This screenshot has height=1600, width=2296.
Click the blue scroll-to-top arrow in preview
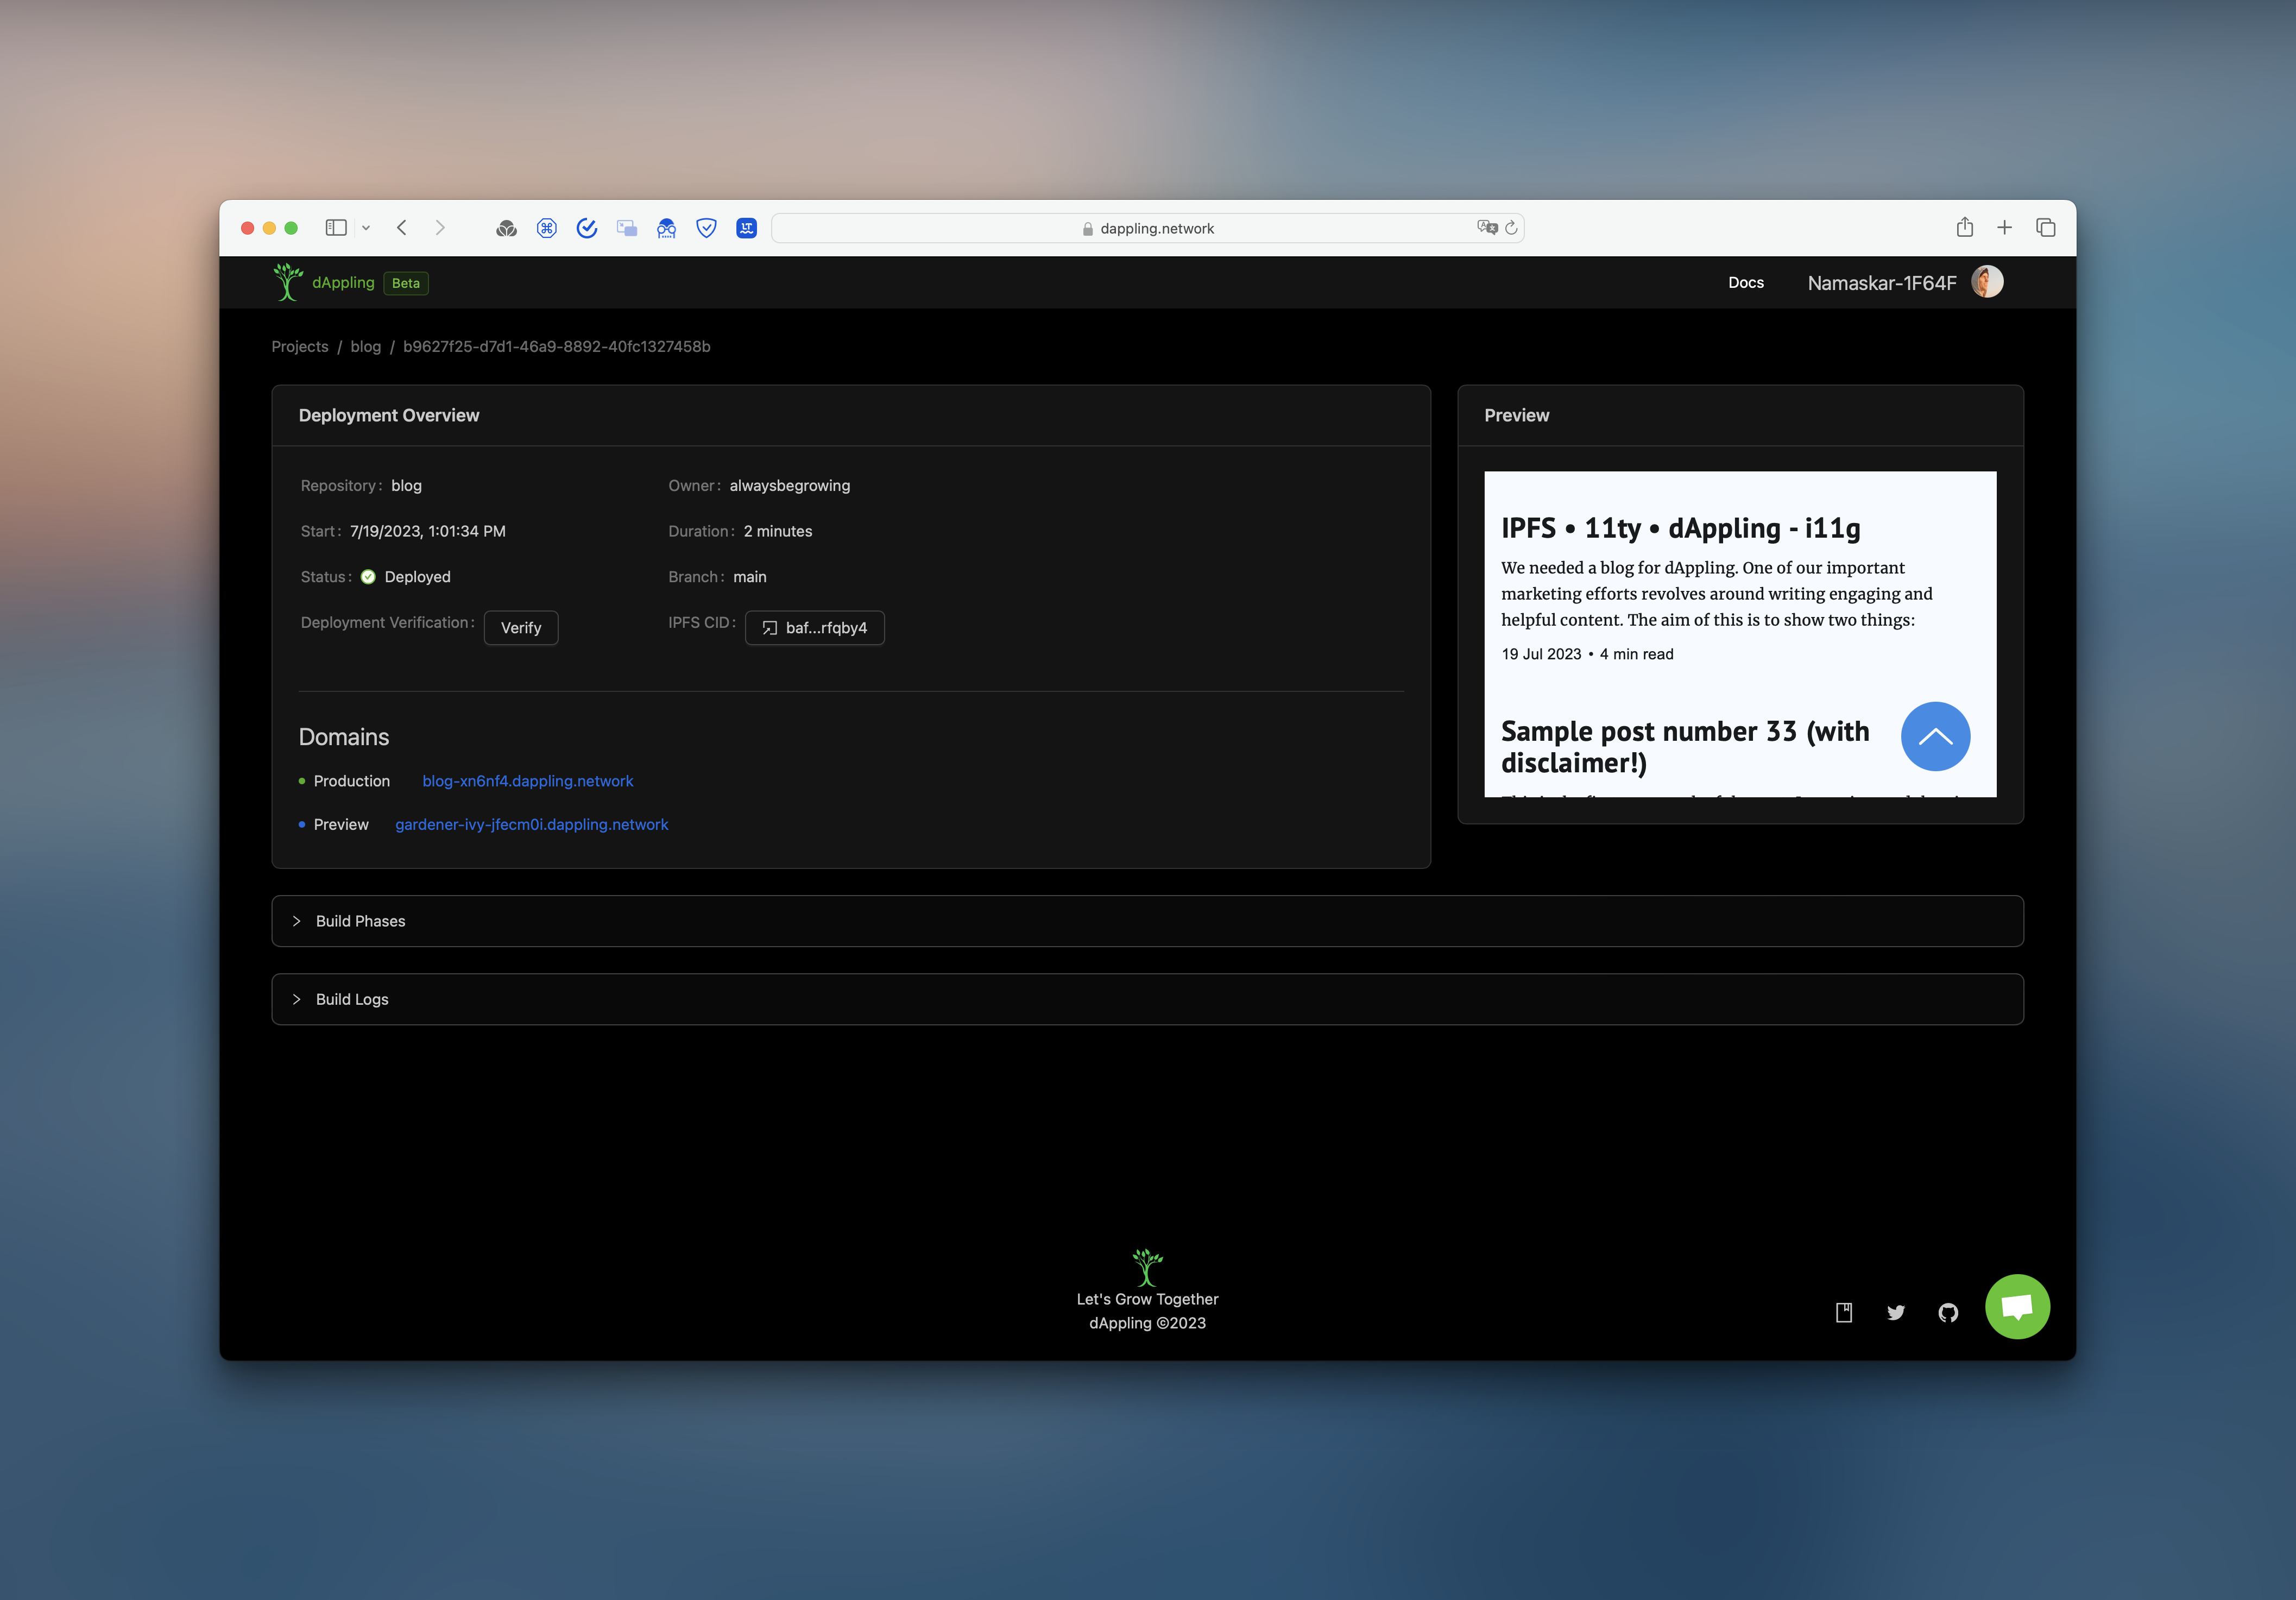click(x=1935, y=737)
